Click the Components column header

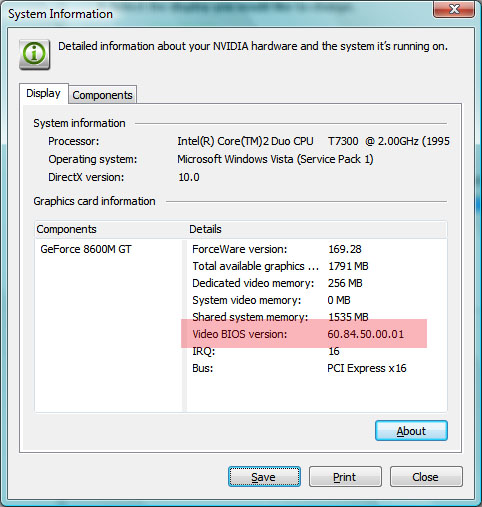pyautogui.click(x=67, y=229)
